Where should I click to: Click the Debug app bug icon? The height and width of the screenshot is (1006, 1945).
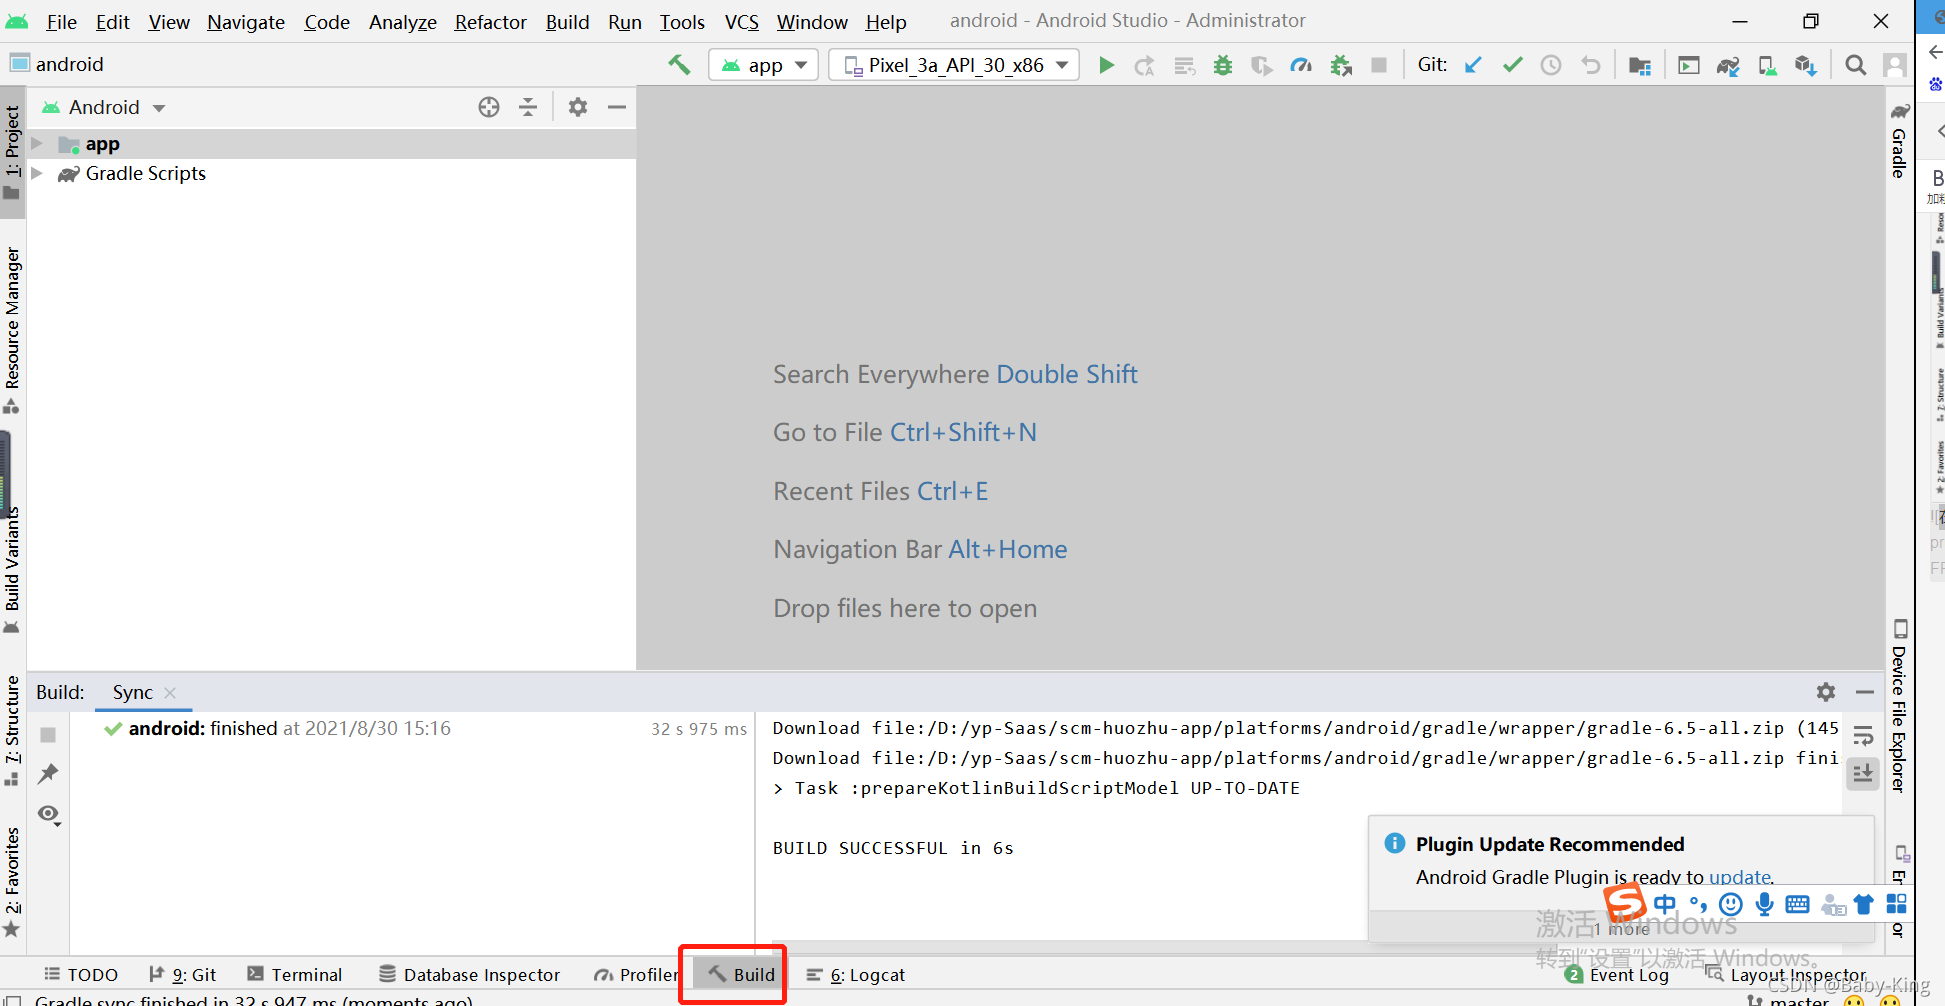coord(1223,65)
